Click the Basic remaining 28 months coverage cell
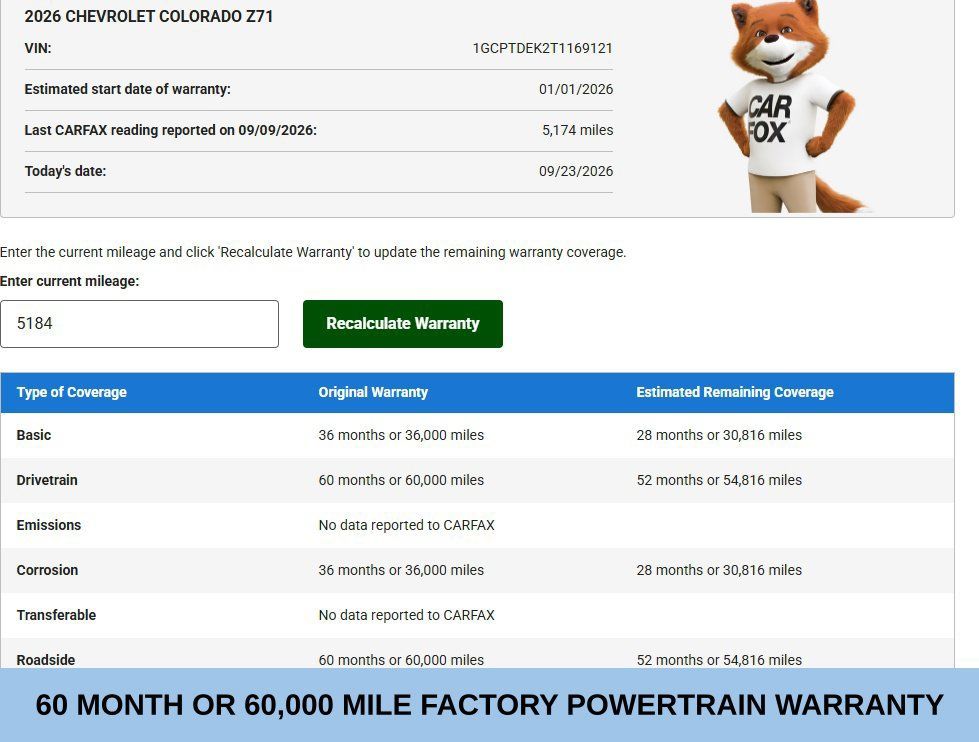The image size is (979, 742). point(719,435)
